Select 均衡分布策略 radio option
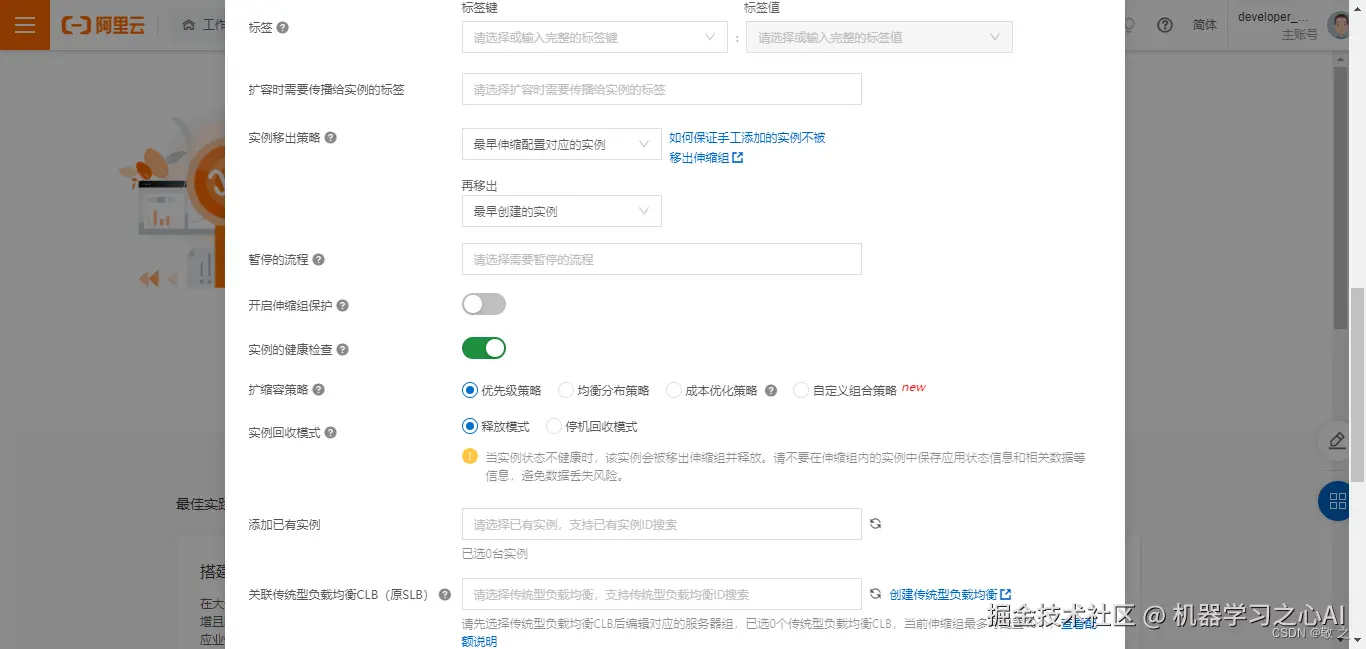 [x=566, y=390]
